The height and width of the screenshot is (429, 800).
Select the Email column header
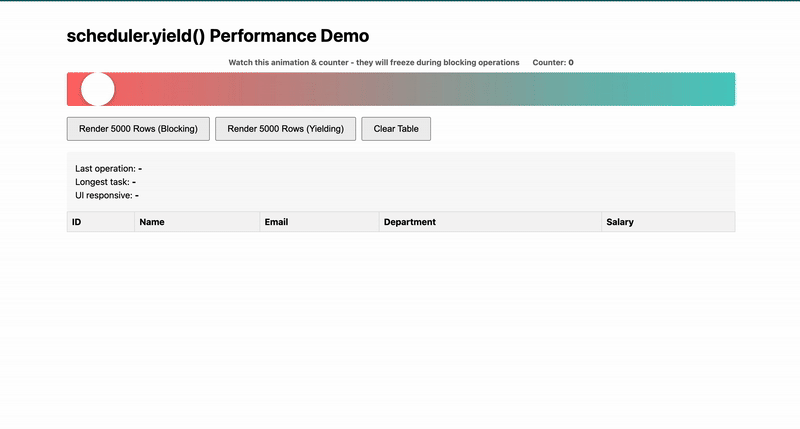pos(276,222)
